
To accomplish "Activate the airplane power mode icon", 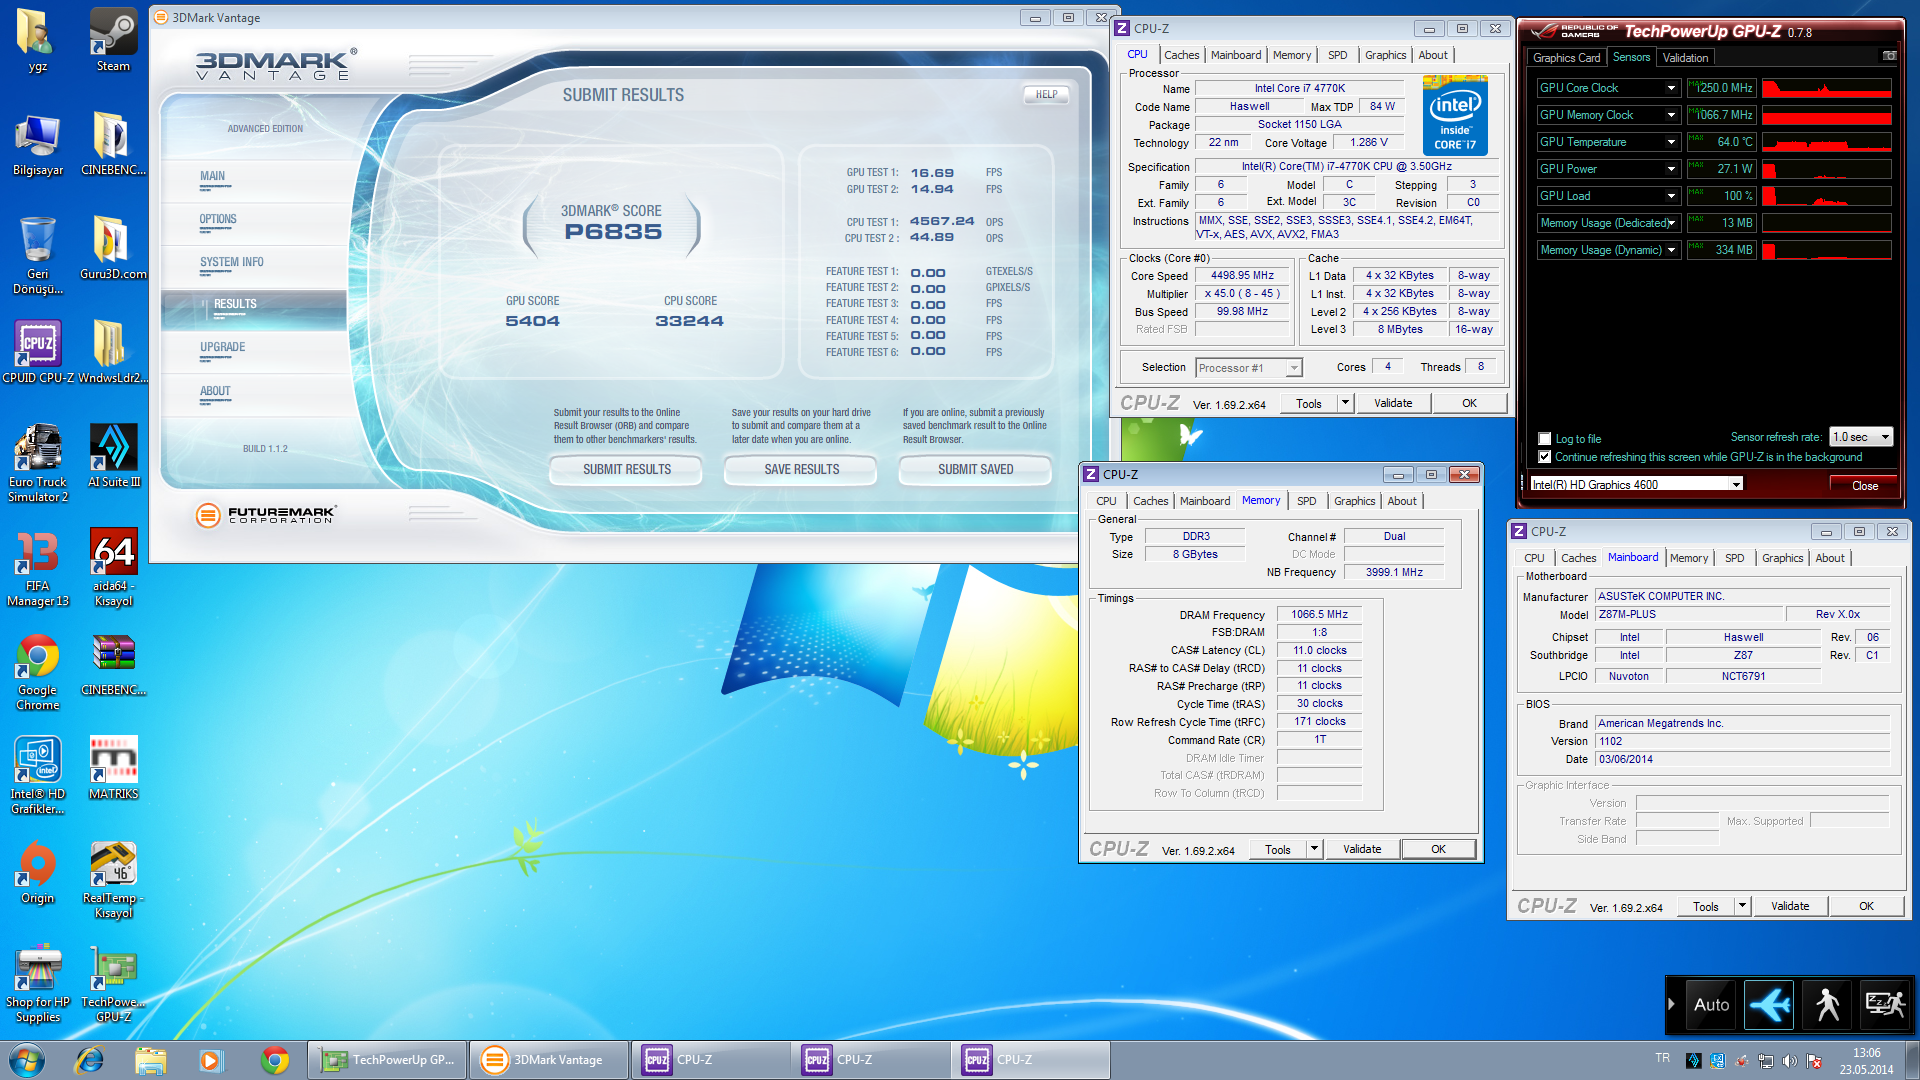I will pos(1768,1004).
